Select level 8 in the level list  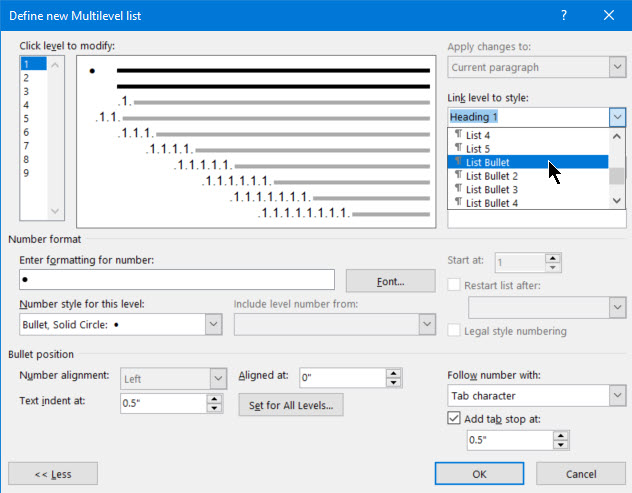point(34,159)
